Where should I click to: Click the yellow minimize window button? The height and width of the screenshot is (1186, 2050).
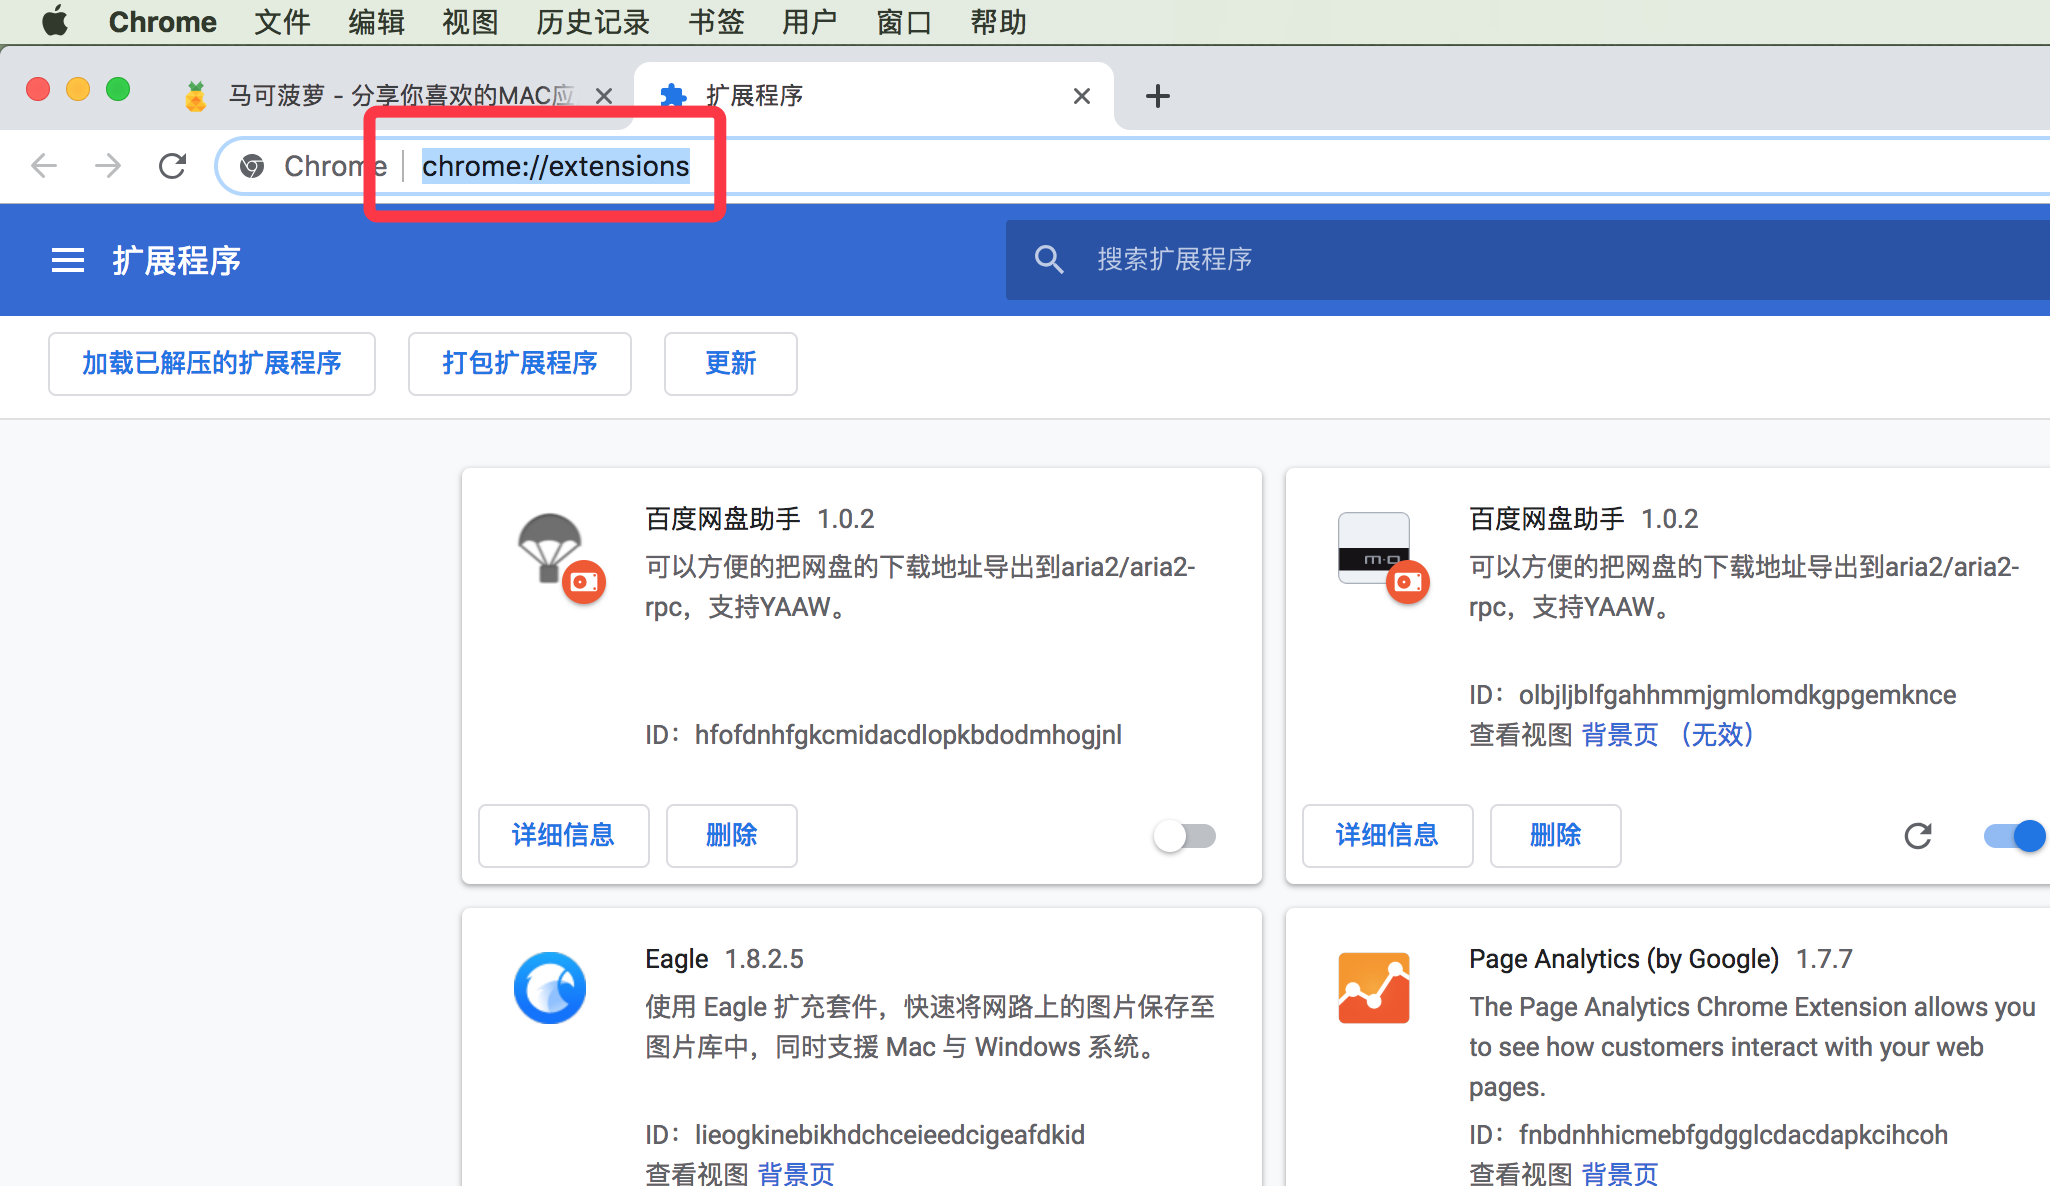point(78,89)
